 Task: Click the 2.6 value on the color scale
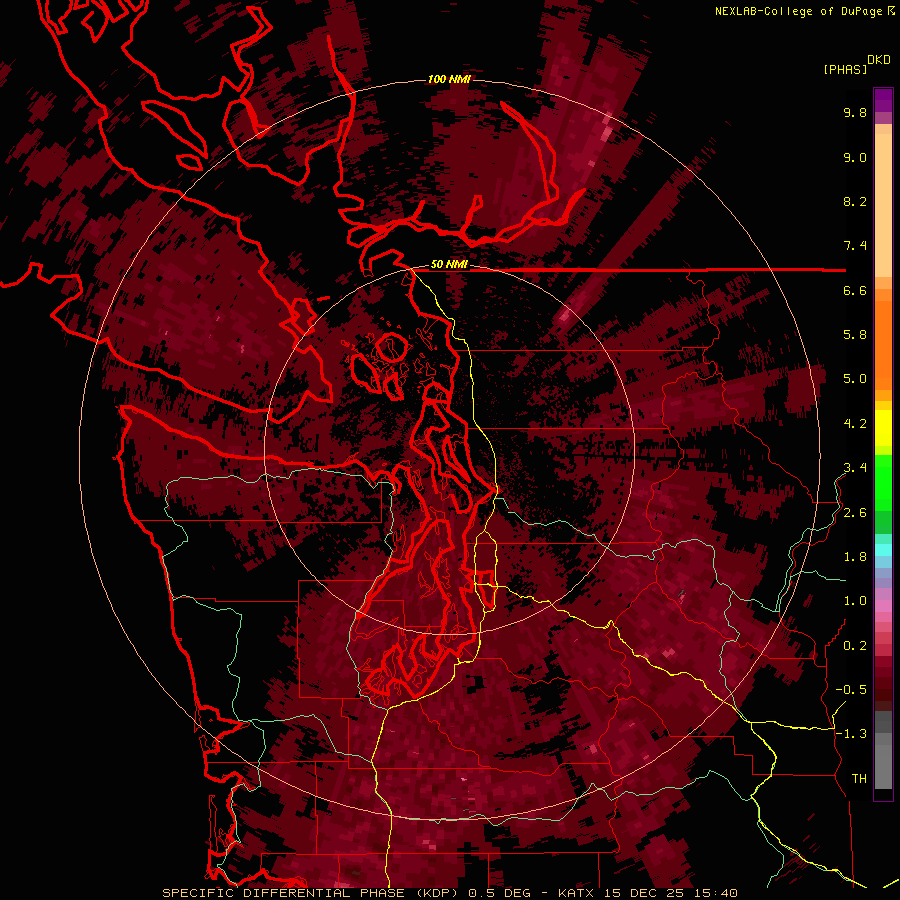(x=855, y=513)
